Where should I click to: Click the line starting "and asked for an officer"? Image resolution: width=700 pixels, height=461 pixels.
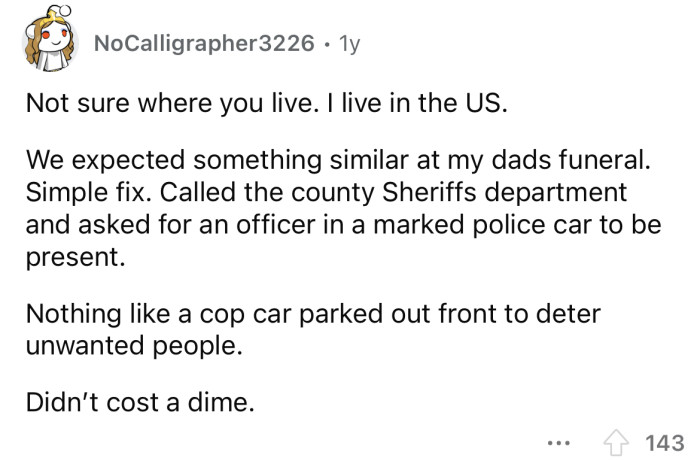(343, 225)
